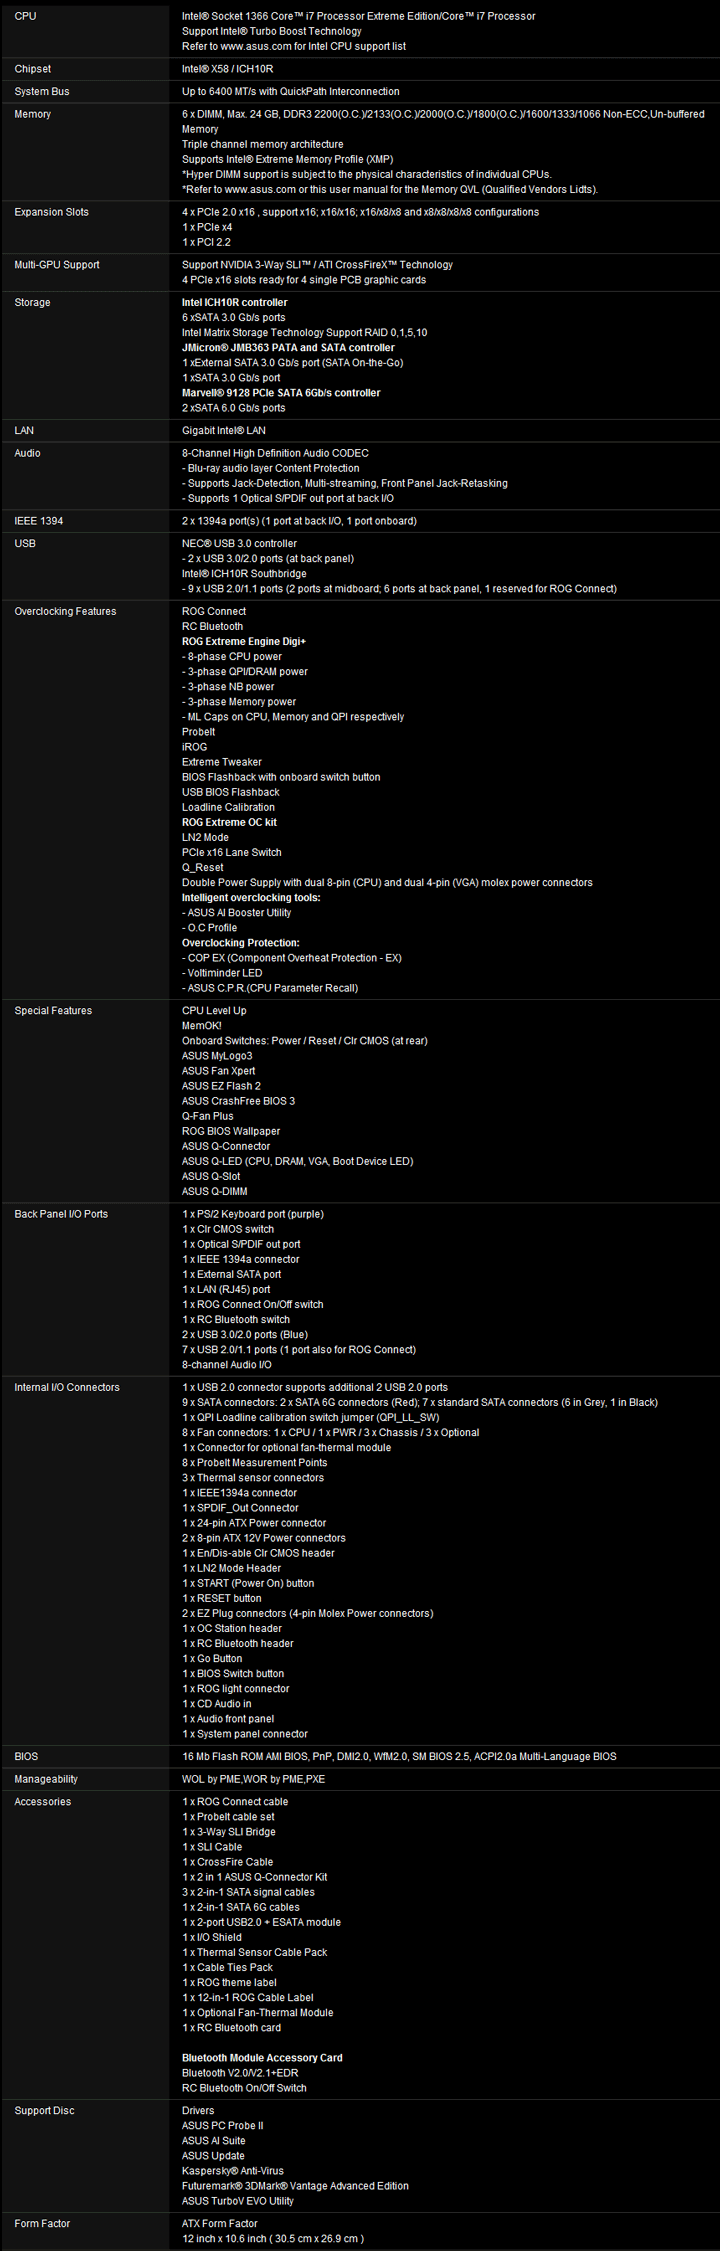This screenshot has width=720, height=2251.
Task: Click the Form Factor row label
Action: [x=42, y=2224]
